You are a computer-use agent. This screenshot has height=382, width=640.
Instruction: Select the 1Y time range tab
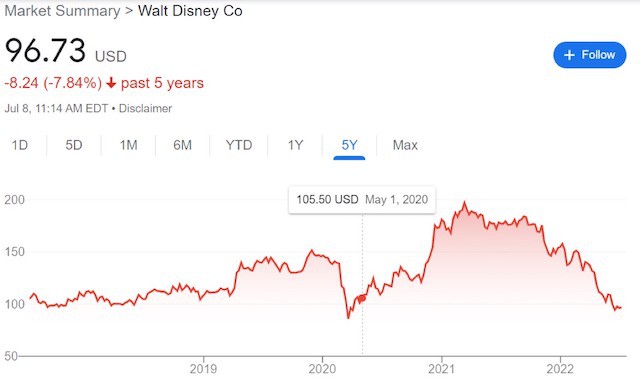(x=295, y=145)
